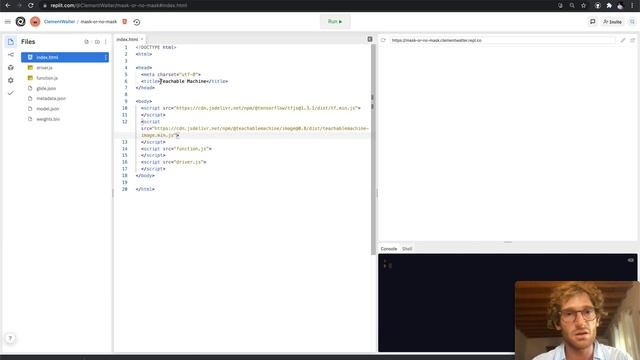Switch to the Shell tab
The image size is (640, 360).
coord(407,249)
